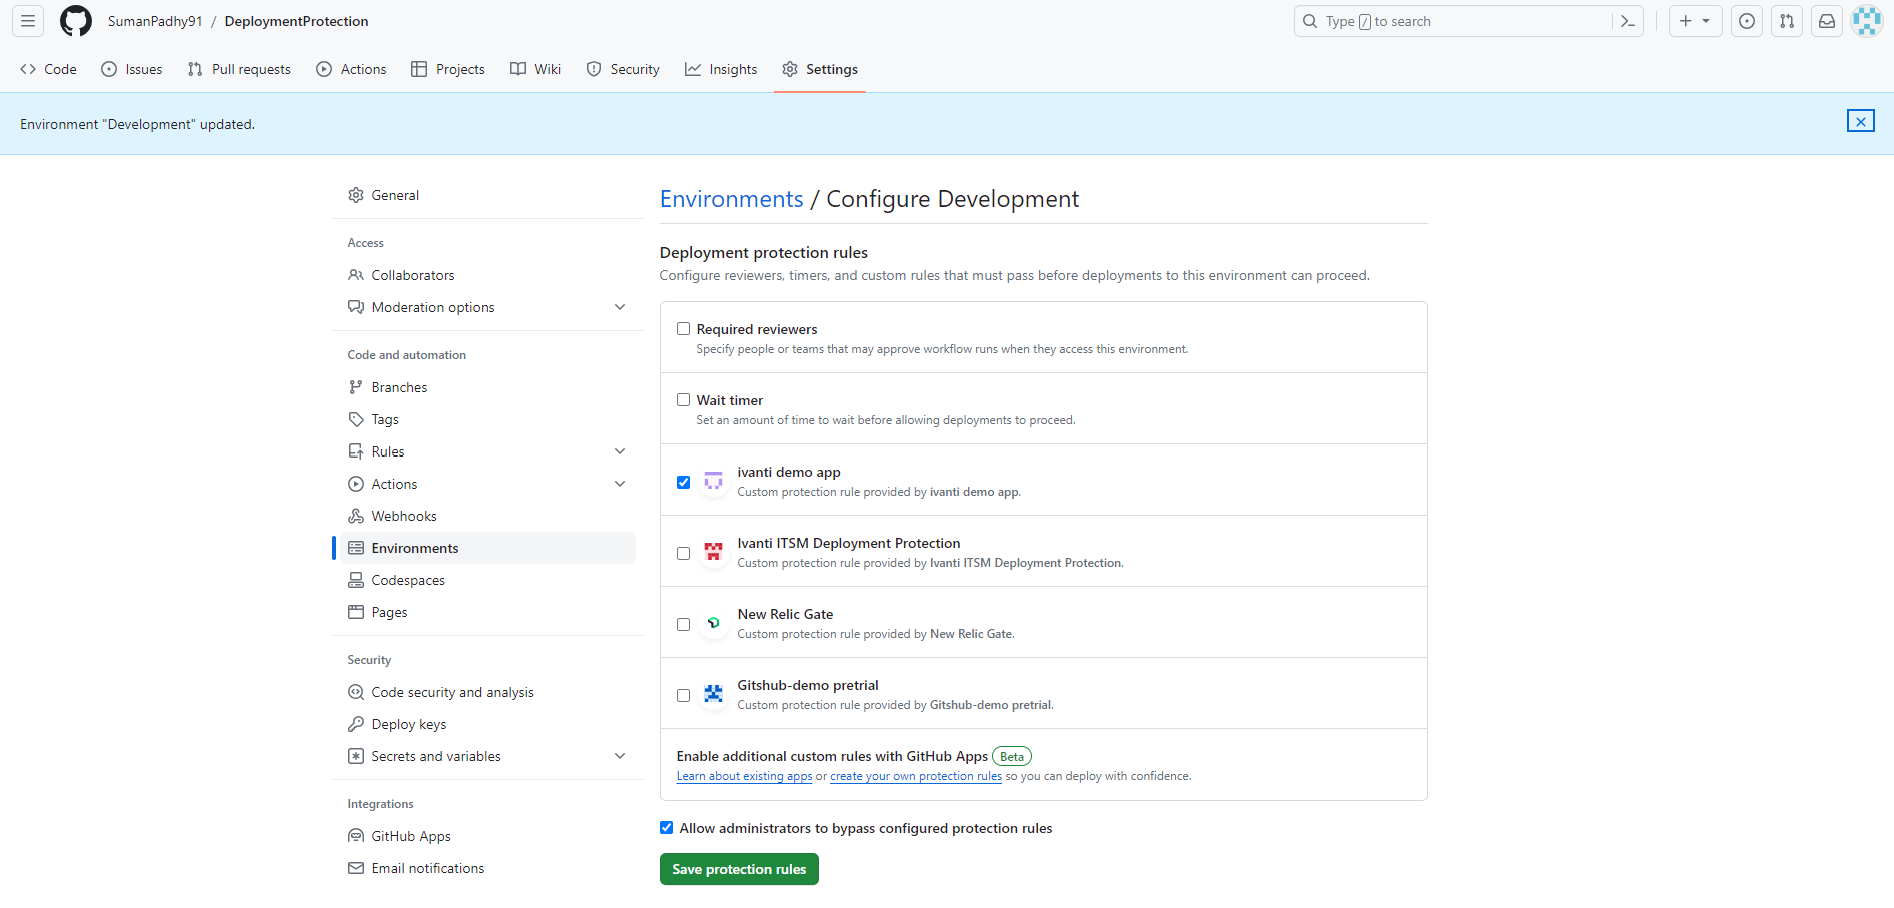The image size is (1894, 908).
Task: Toggle Allow administrators to bypass checkbox
Action: tap(667, 828)
